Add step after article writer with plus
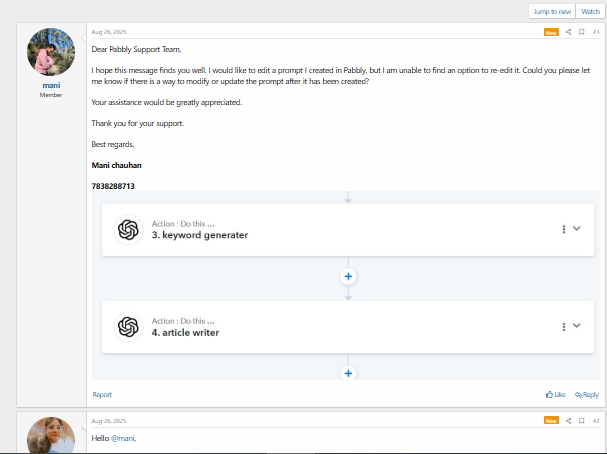Image resolution: width=607 pixels, height=454 pixels. pyautogui.click(x=348, y=373)
